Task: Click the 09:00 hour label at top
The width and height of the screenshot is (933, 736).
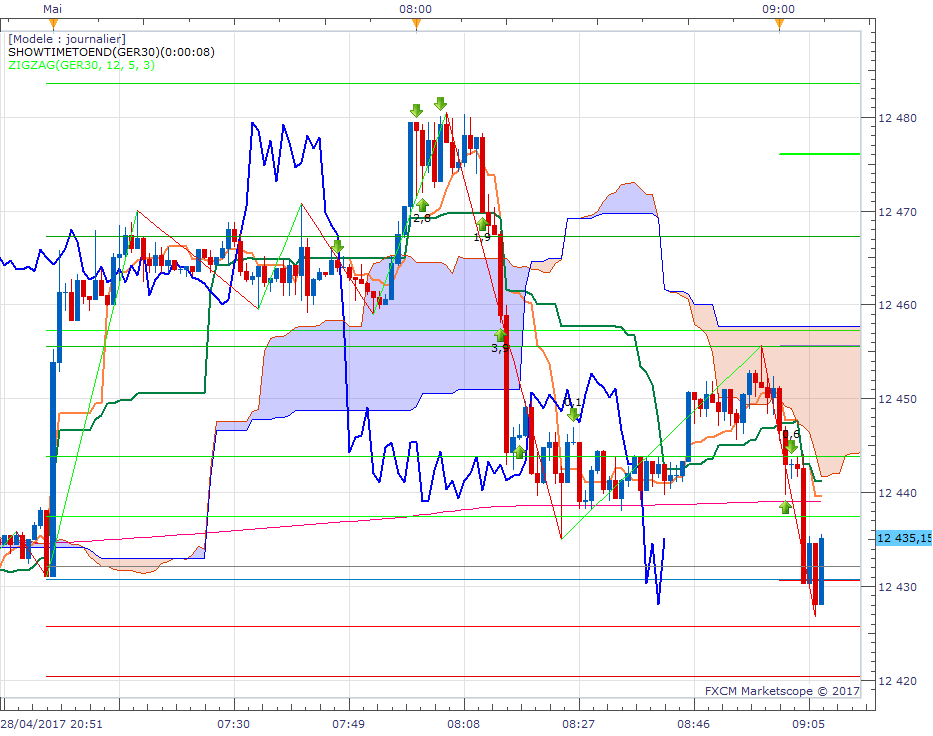Action: click(778, 9)
